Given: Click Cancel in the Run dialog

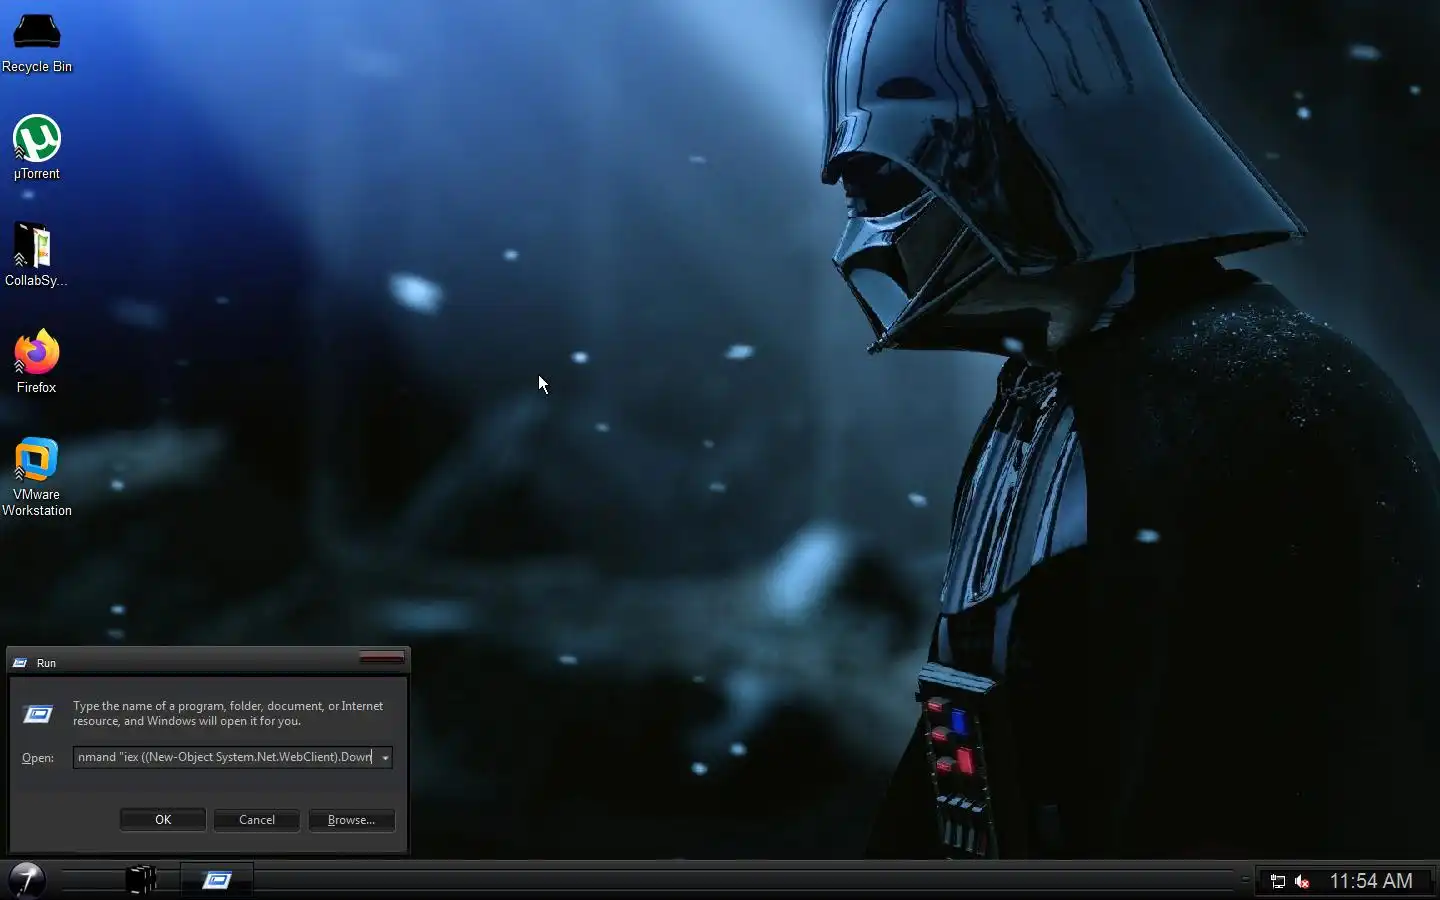Looking at the screenshot, I should [x=257, y=820].
